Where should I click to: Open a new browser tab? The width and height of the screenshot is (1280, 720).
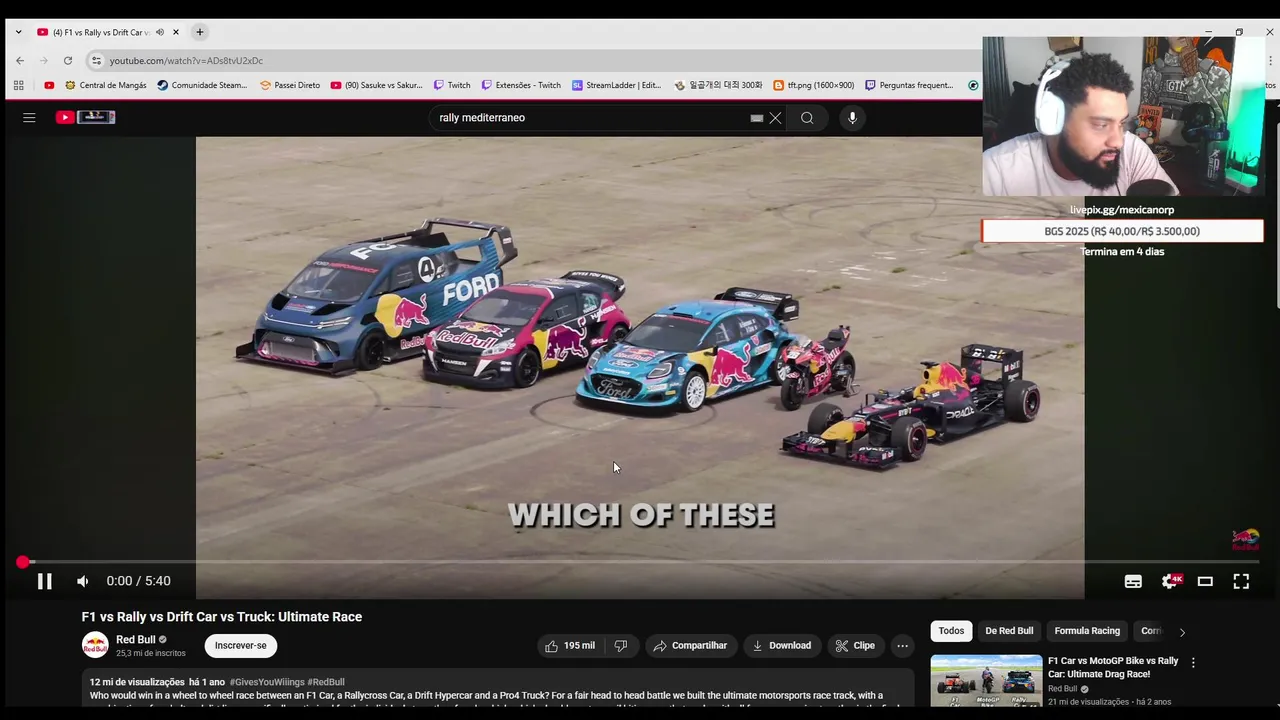coord(199,32)
